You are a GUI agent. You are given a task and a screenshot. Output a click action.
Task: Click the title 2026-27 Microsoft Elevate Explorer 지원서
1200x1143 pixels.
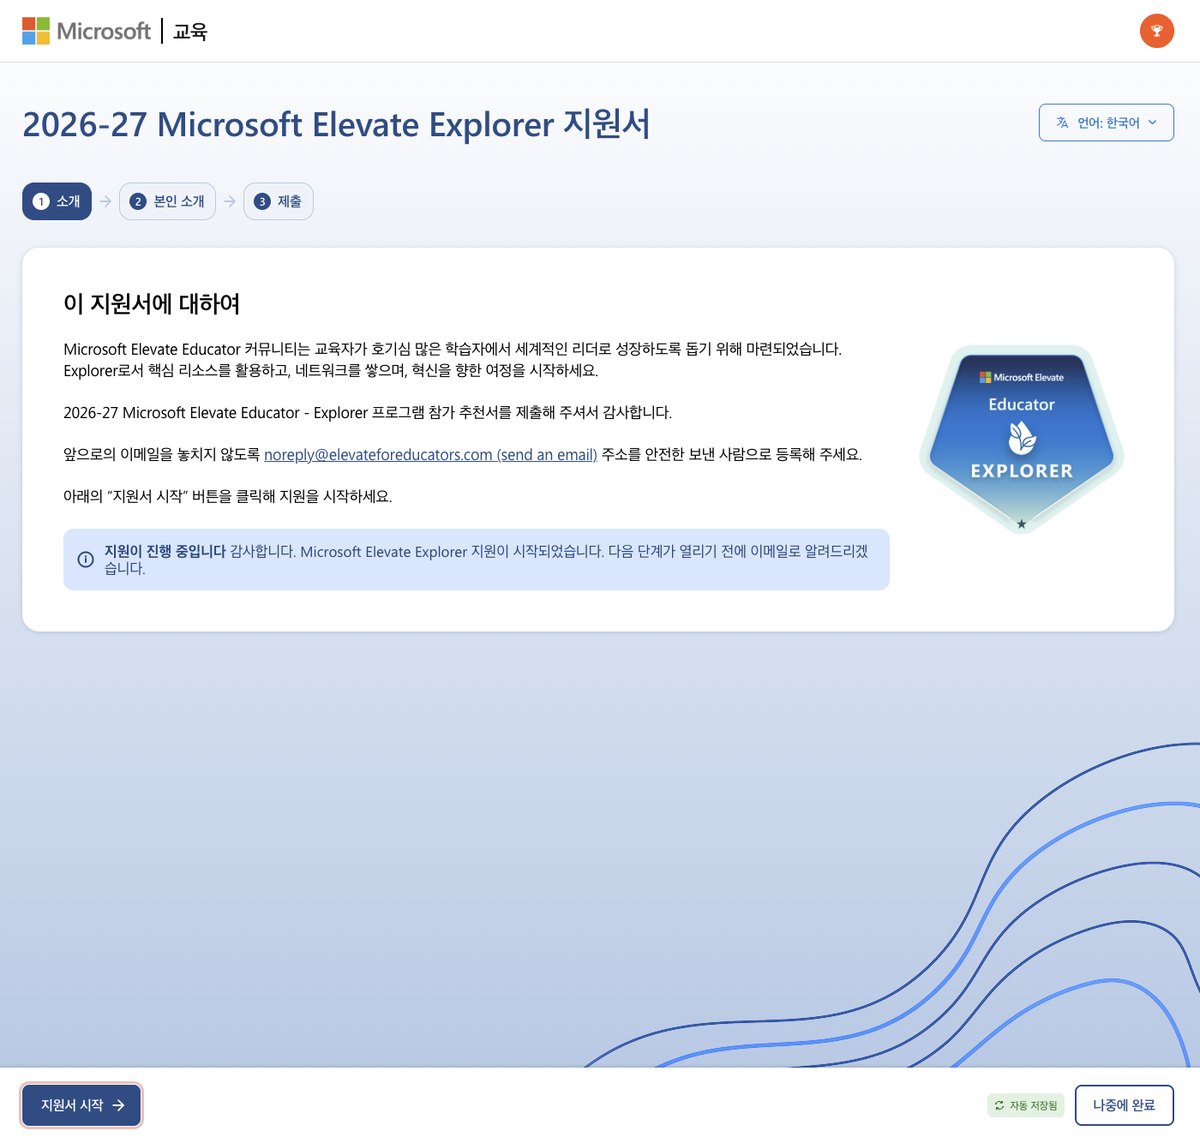(336, 124)
